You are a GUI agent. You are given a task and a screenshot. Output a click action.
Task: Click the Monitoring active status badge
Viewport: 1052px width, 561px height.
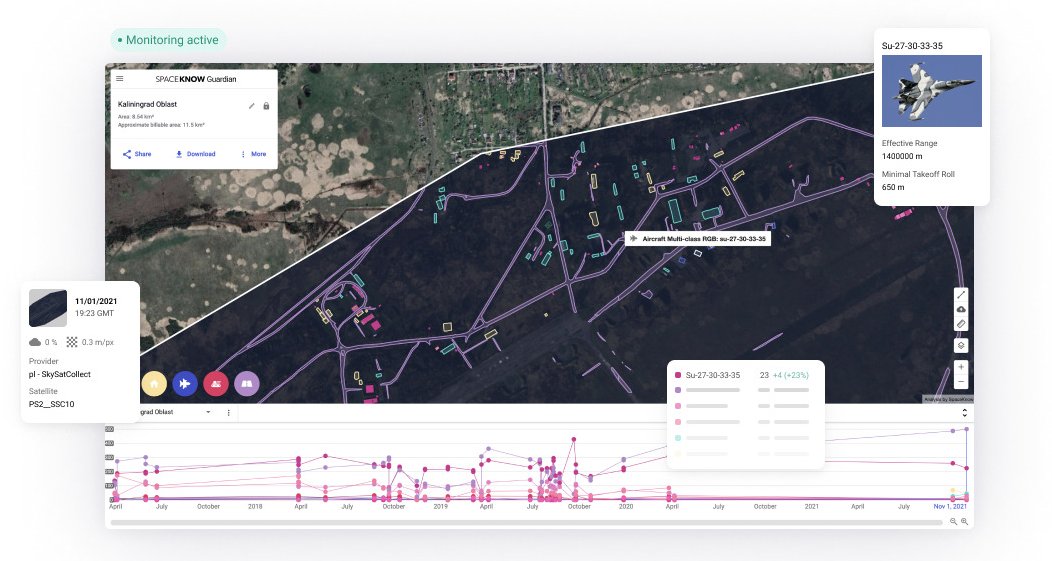[168, 40]
